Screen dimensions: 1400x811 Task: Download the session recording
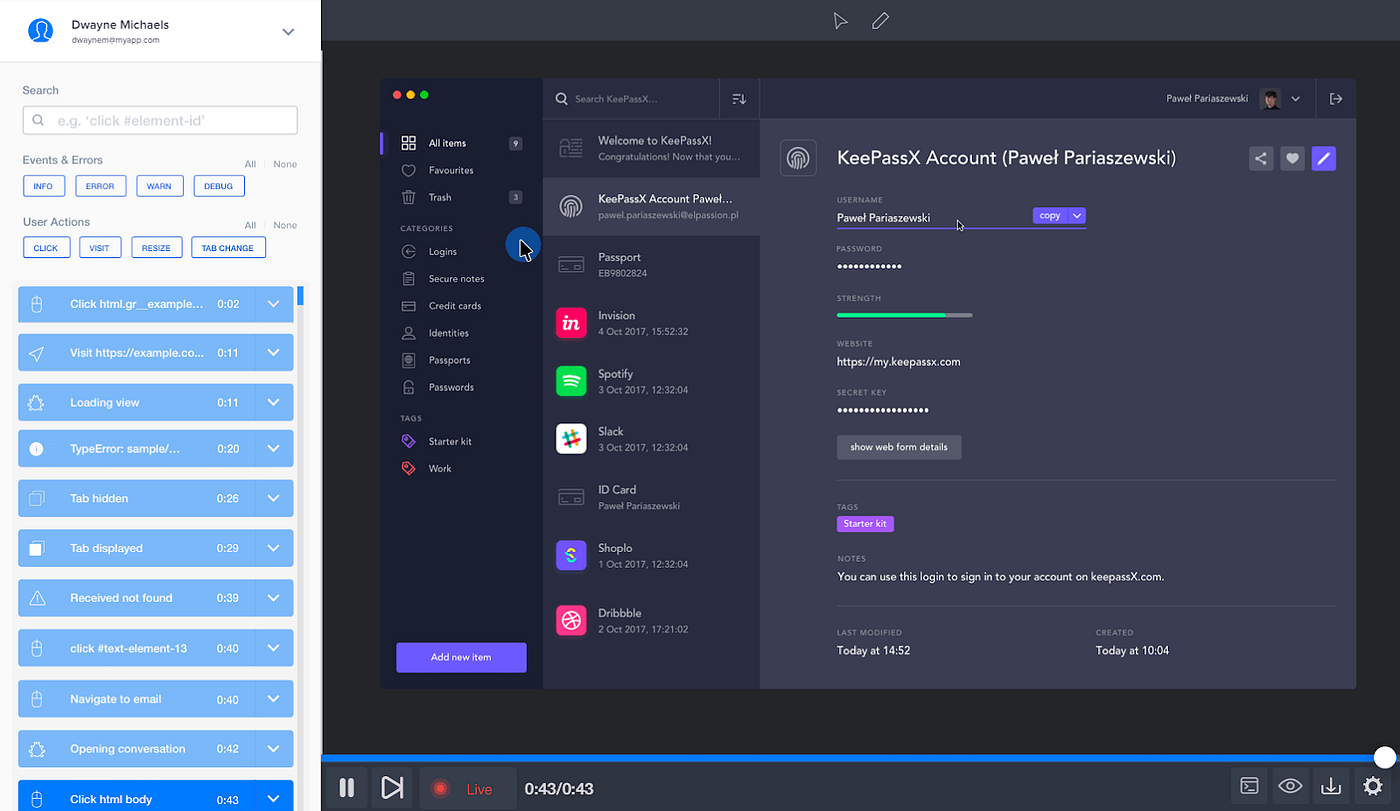pyautogui.click(x=1331, y=786)
